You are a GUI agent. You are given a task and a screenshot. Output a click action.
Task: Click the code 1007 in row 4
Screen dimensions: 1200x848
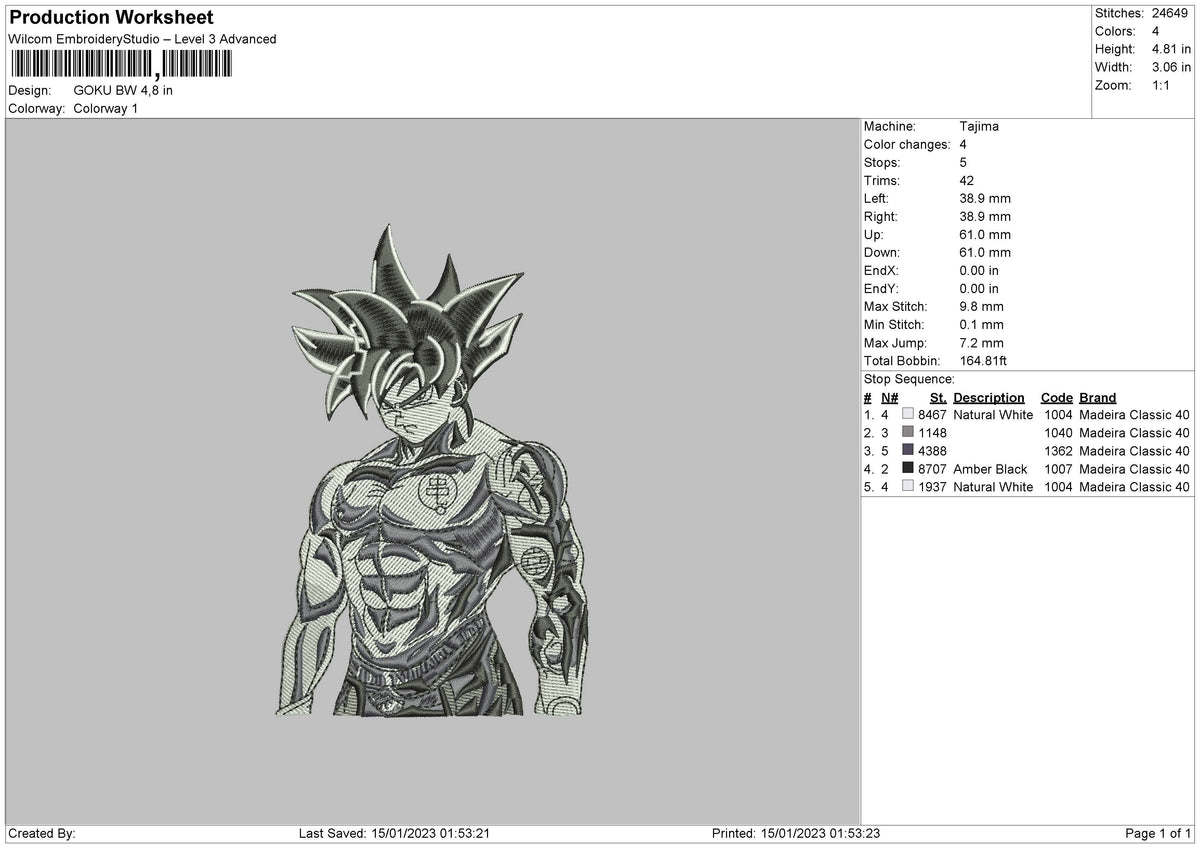pyautogui.click(x=1058, y=469)
